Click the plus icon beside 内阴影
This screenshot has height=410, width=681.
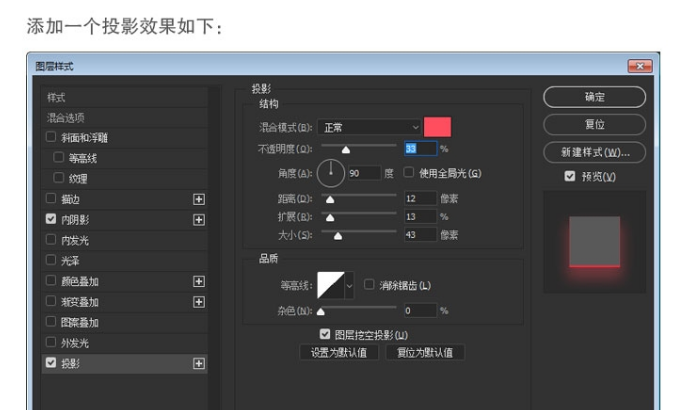pyautogui.click(x=198, y=219)
